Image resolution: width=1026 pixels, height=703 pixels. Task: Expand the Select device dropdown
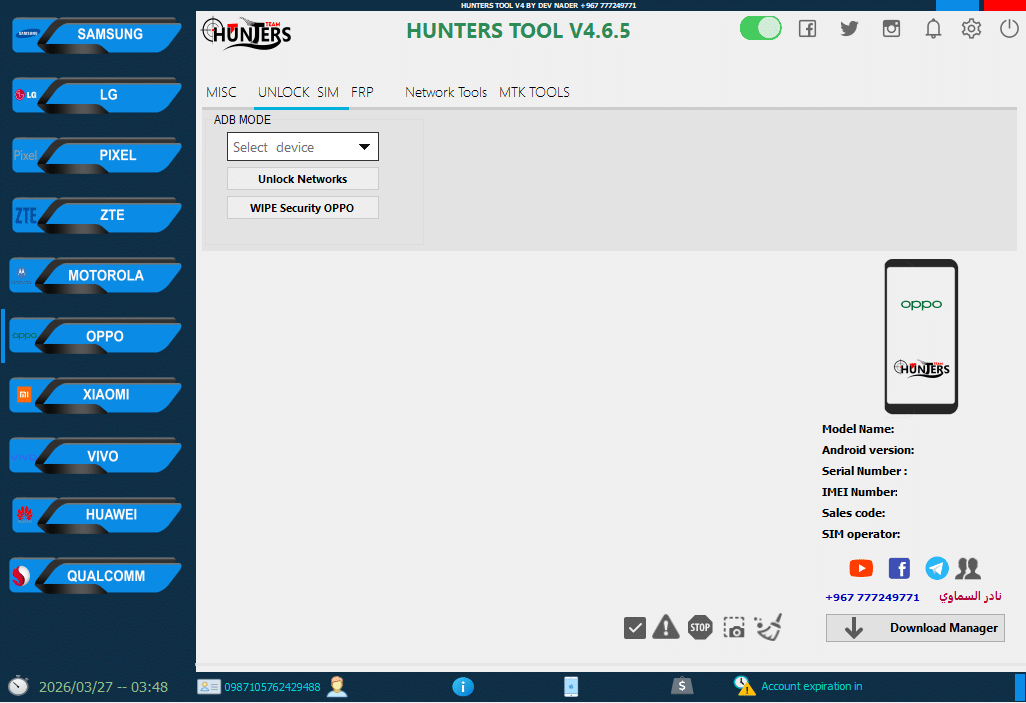(303, 147)
